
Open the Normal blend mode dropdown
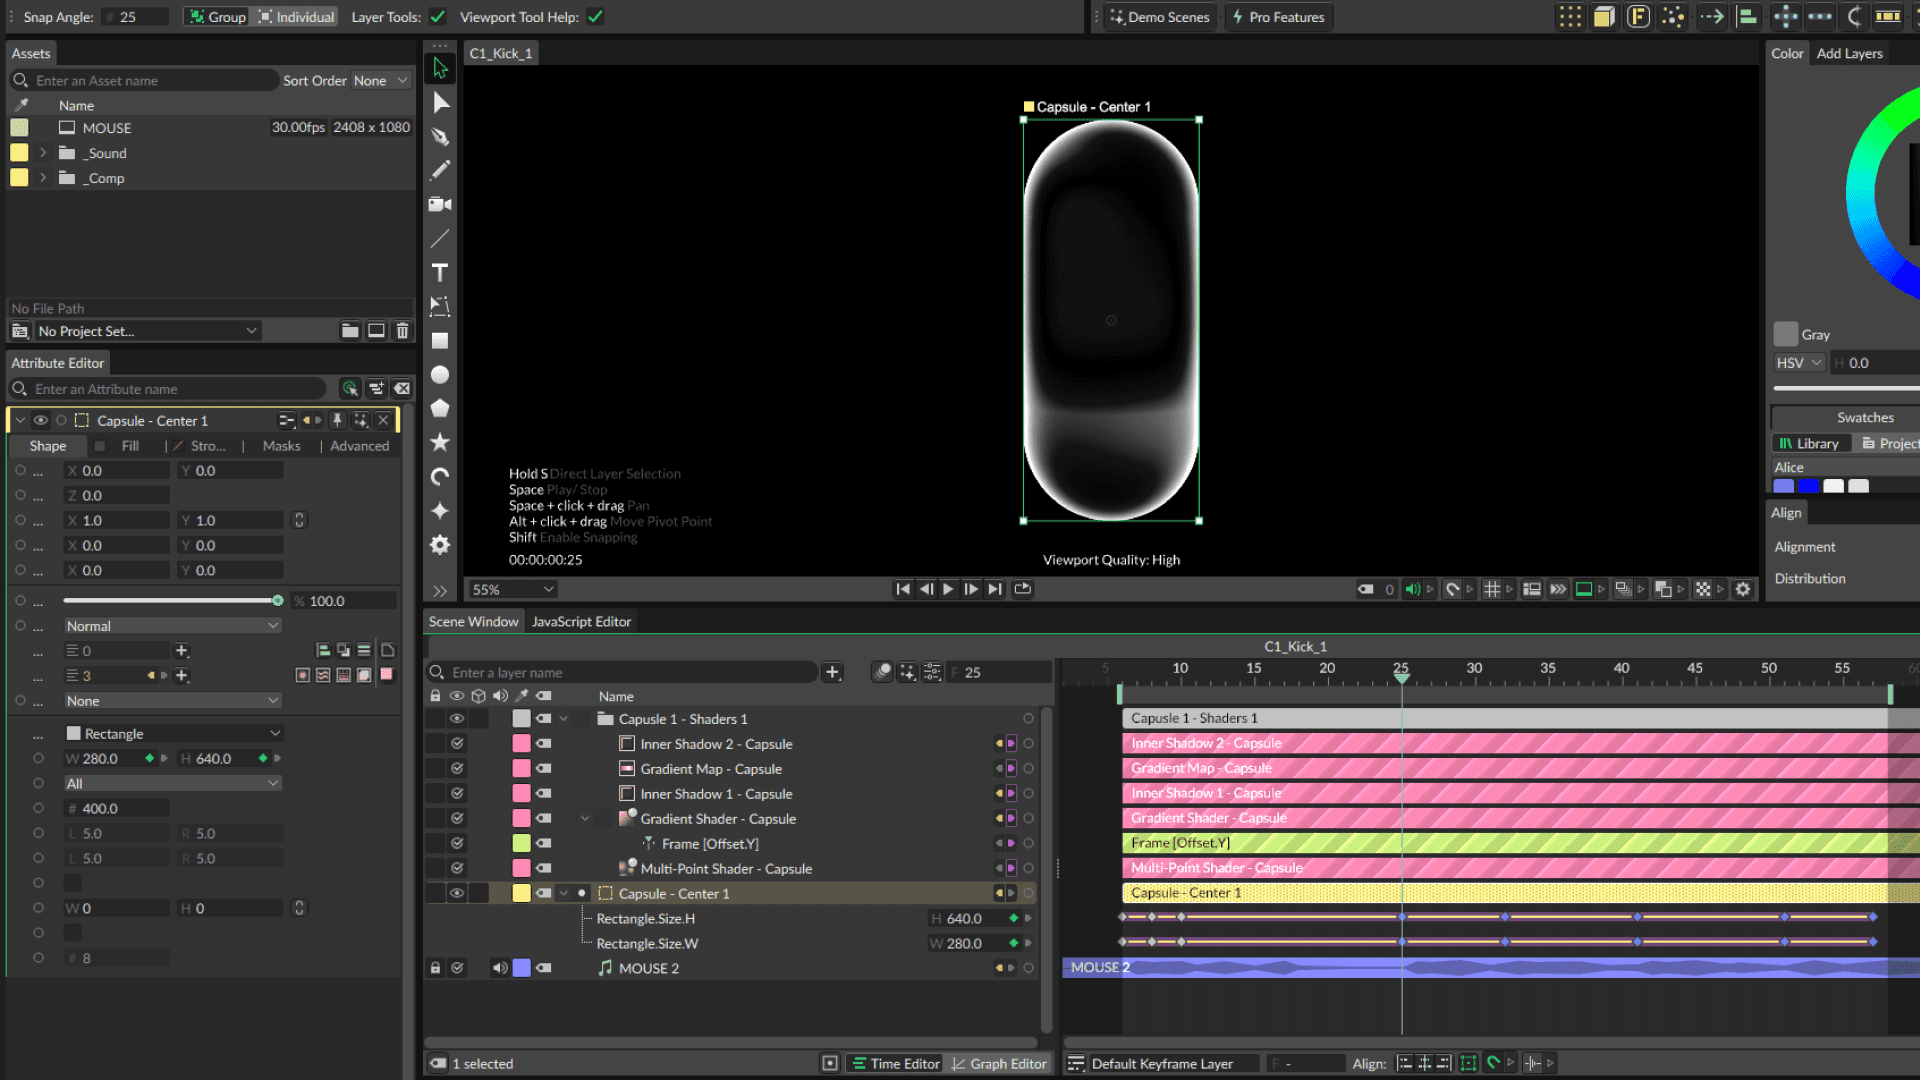click(172, 626)
